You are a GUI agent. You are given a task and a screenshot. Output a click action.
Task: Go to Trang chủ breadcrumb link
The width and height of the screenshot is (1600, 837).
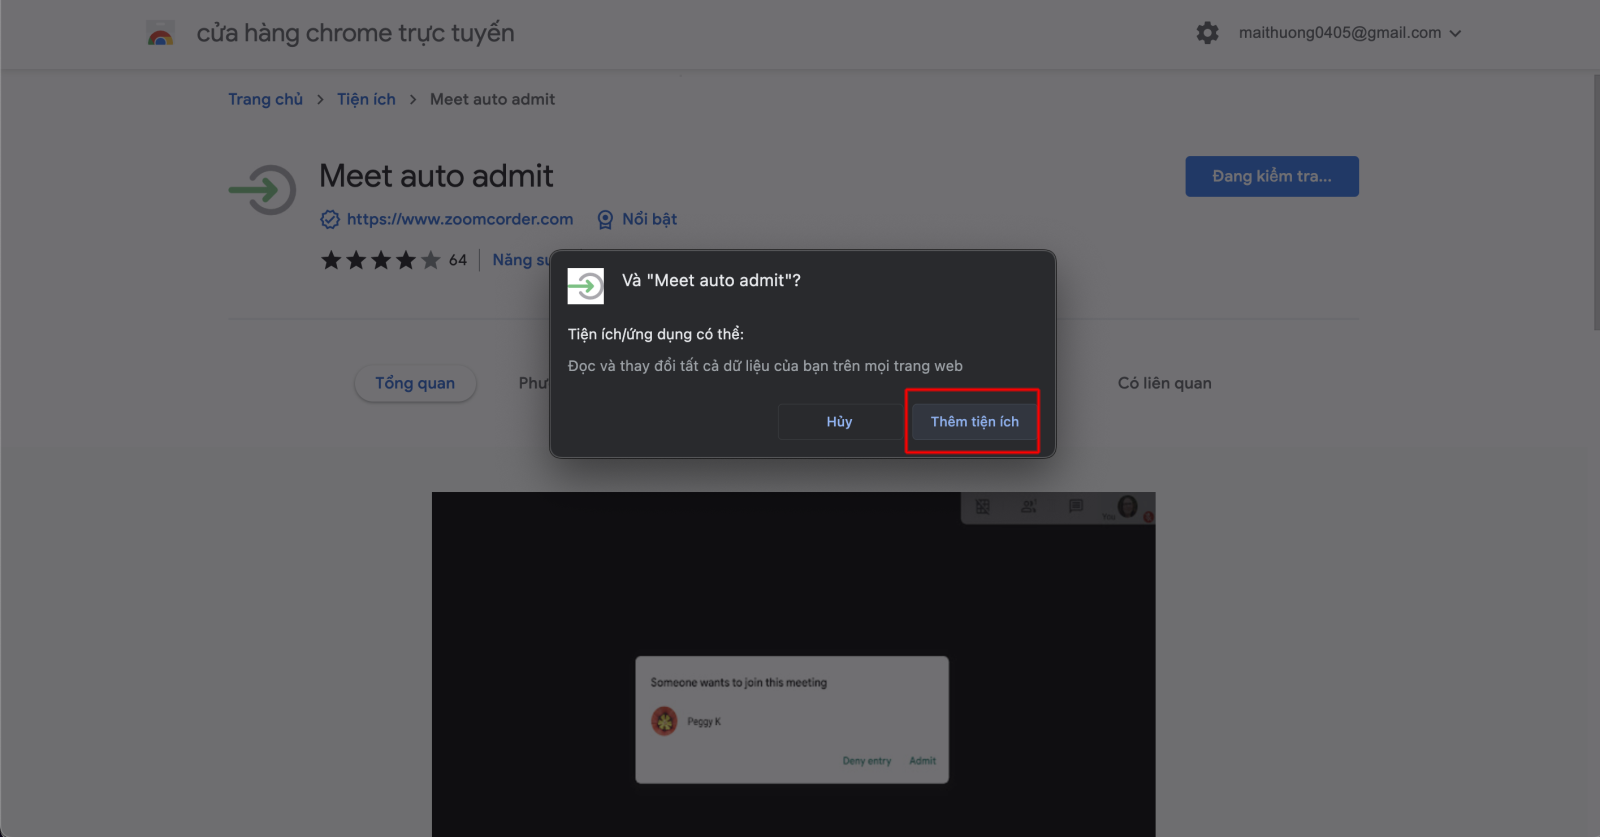265,99
